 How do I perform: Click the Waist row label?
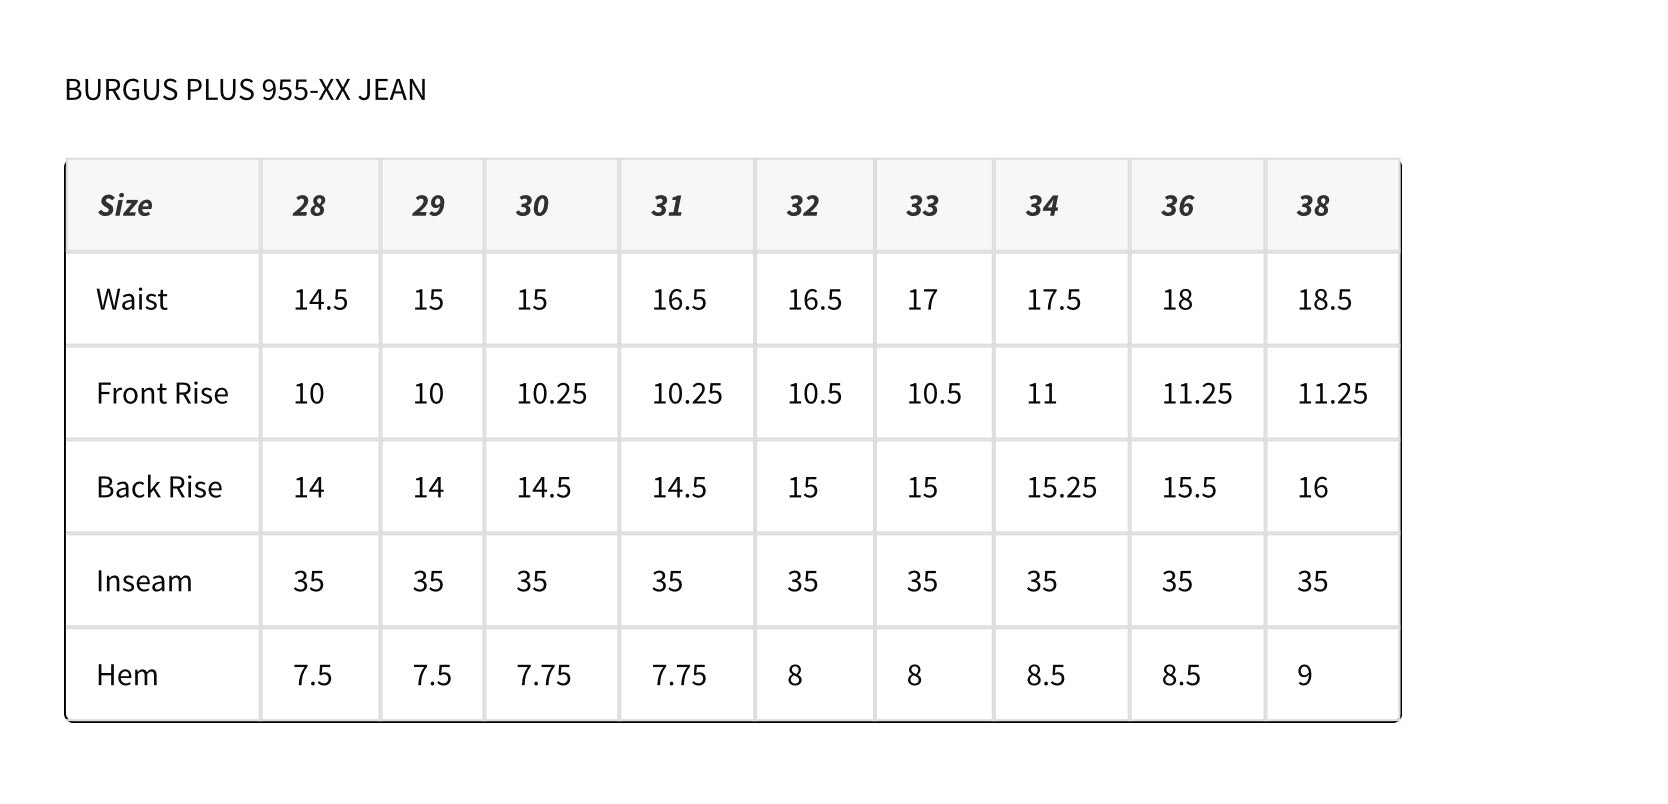coord(132,300)
